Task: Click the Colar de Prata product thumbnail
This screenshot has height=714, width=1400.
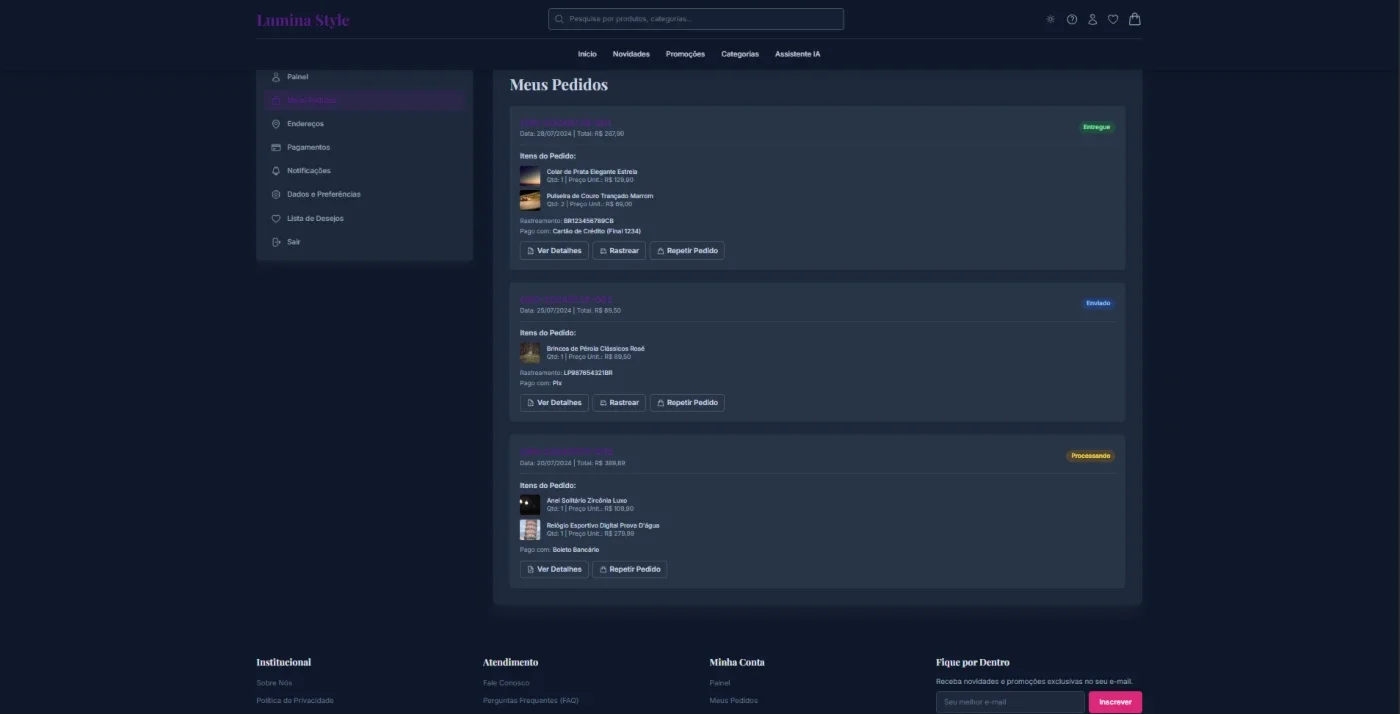Action: tap(530, 175)
